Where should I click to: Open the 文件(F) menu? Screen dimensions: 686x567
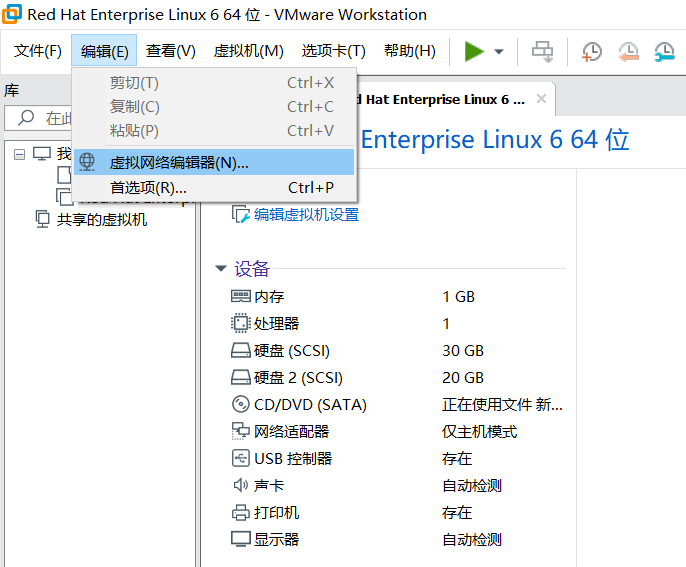coord(38,51)
